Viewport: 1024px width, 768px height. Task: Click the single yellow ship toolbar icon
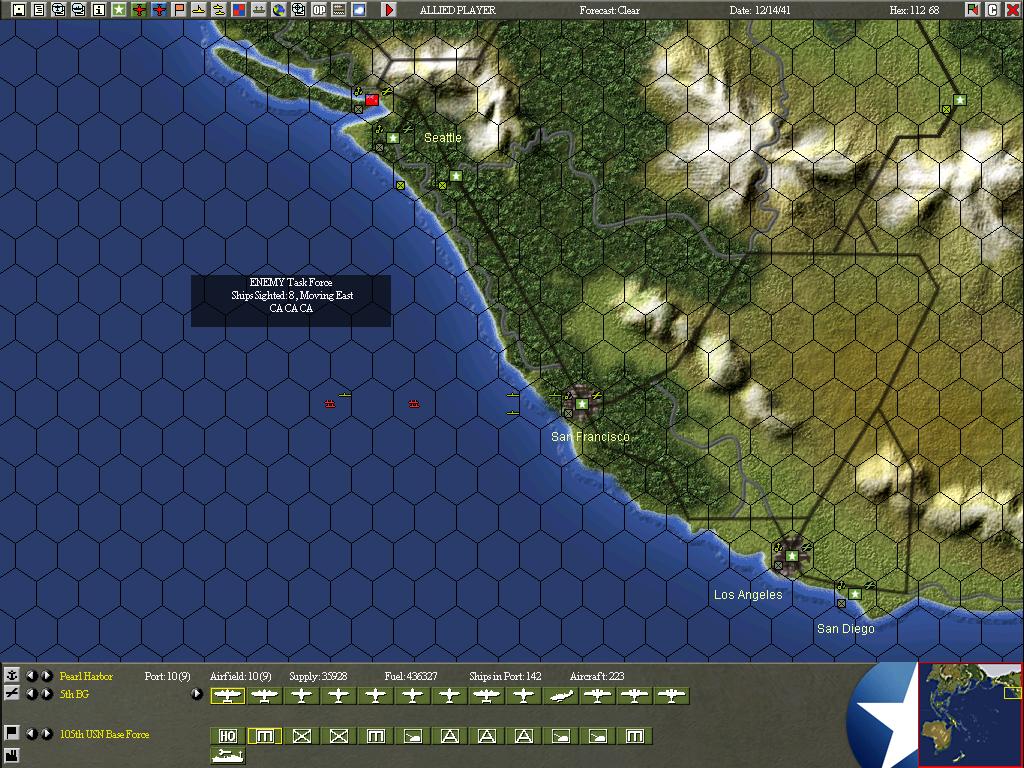199,10
